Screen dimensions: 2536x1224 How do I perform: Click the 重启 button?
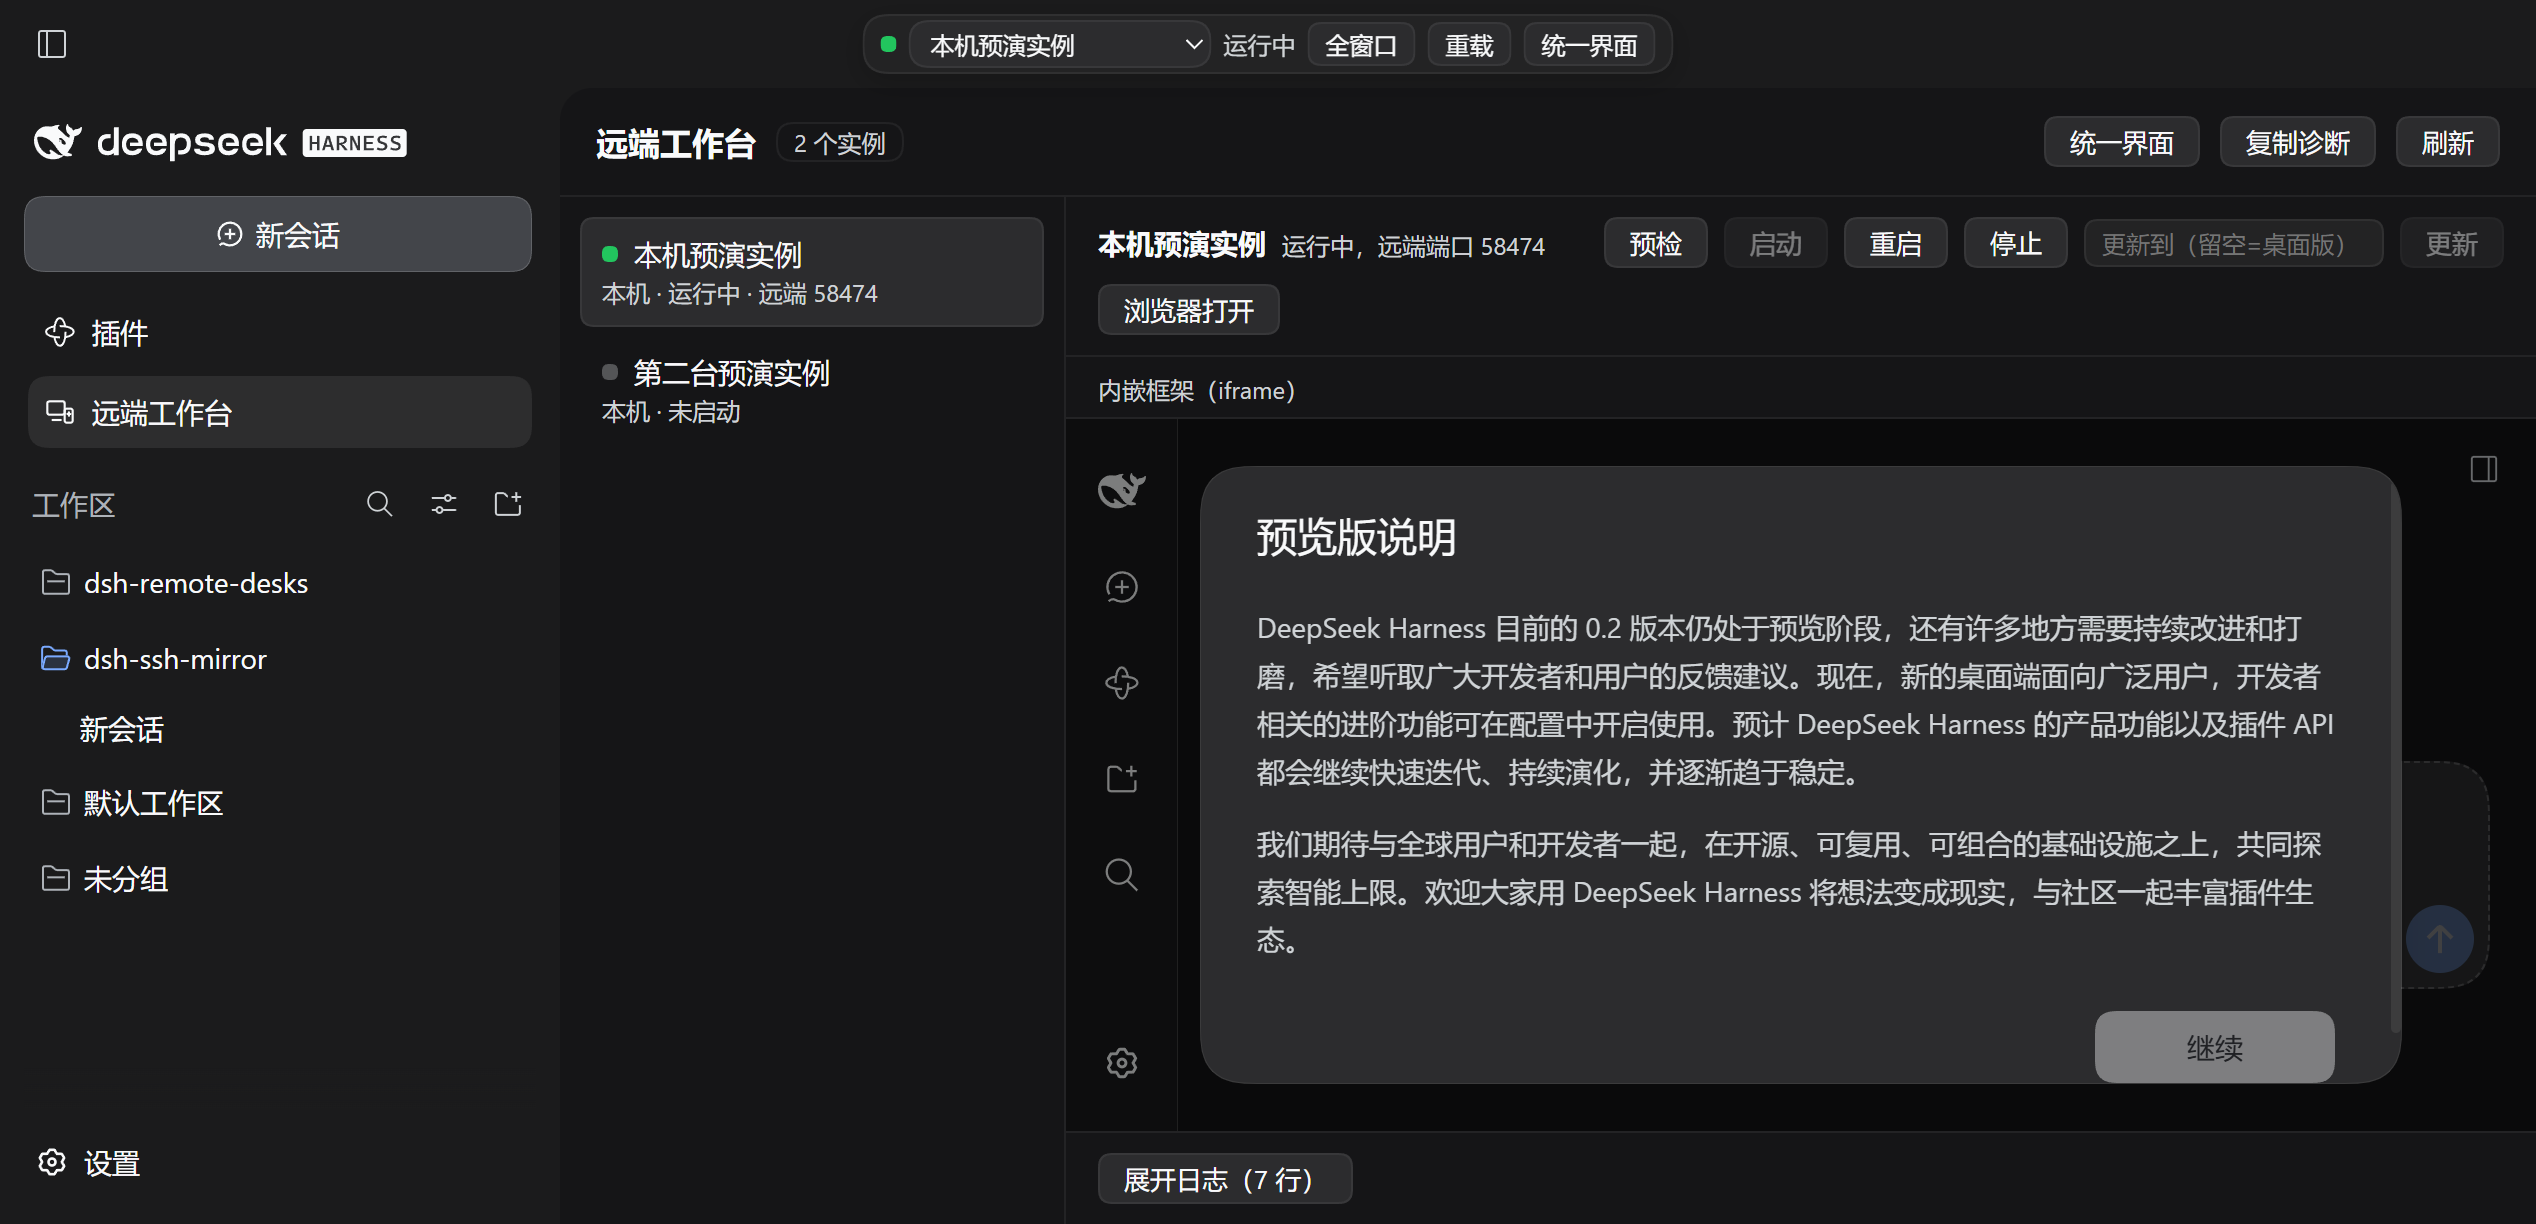pos(1895,244)
